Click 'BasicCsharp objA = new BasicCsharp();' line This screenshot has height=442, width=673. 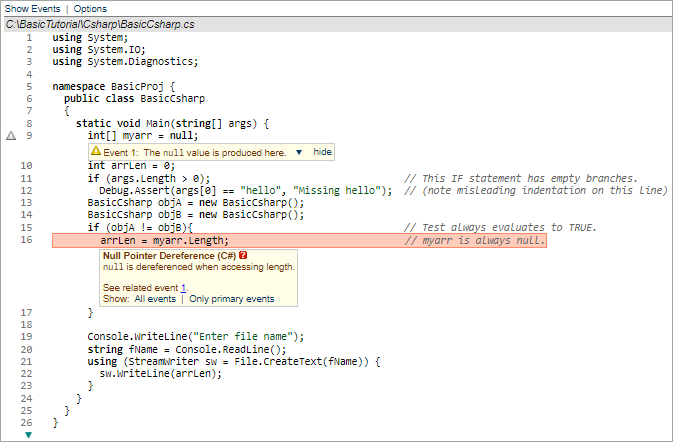pyautogui.click(x=196, y=203)
